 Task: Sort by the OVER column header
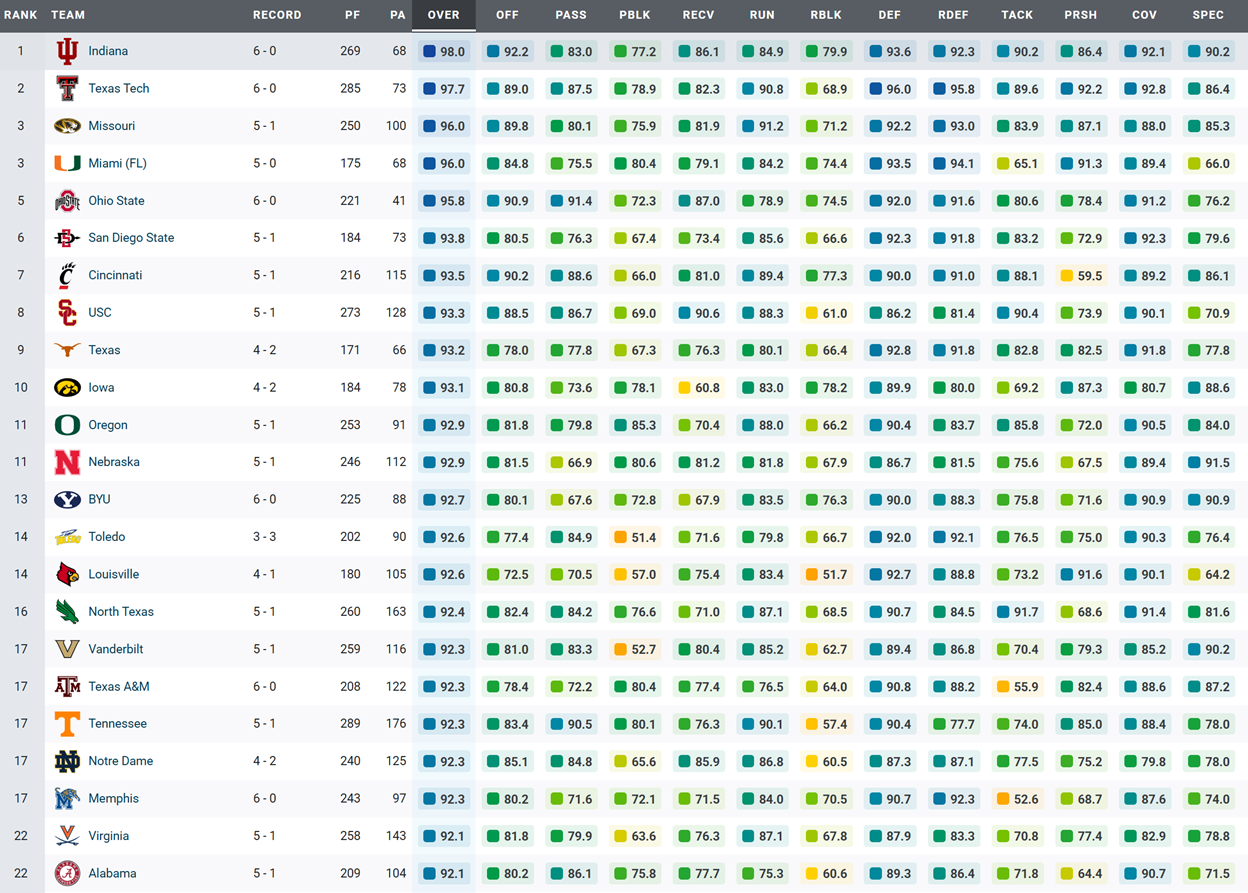tap(443, 15)
